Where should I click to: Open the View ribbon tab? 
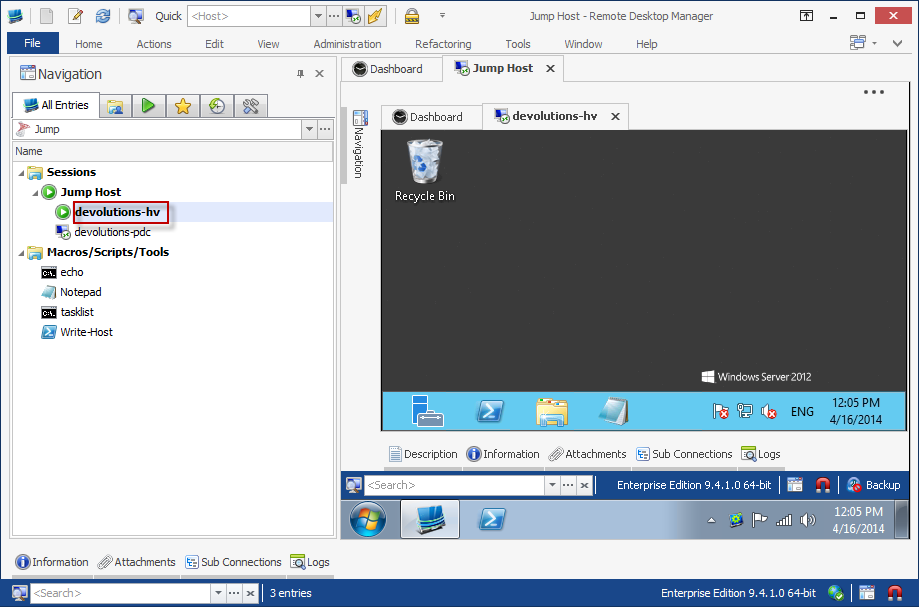(268, 44)
